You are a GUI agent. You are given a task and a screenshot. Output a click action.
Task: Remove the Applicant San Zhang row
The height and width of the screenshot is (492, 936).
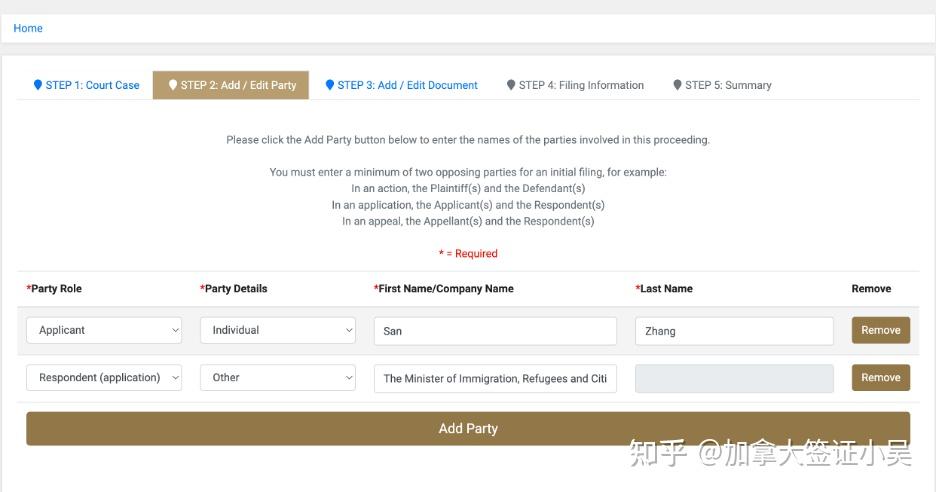click(x=880, y=330)
